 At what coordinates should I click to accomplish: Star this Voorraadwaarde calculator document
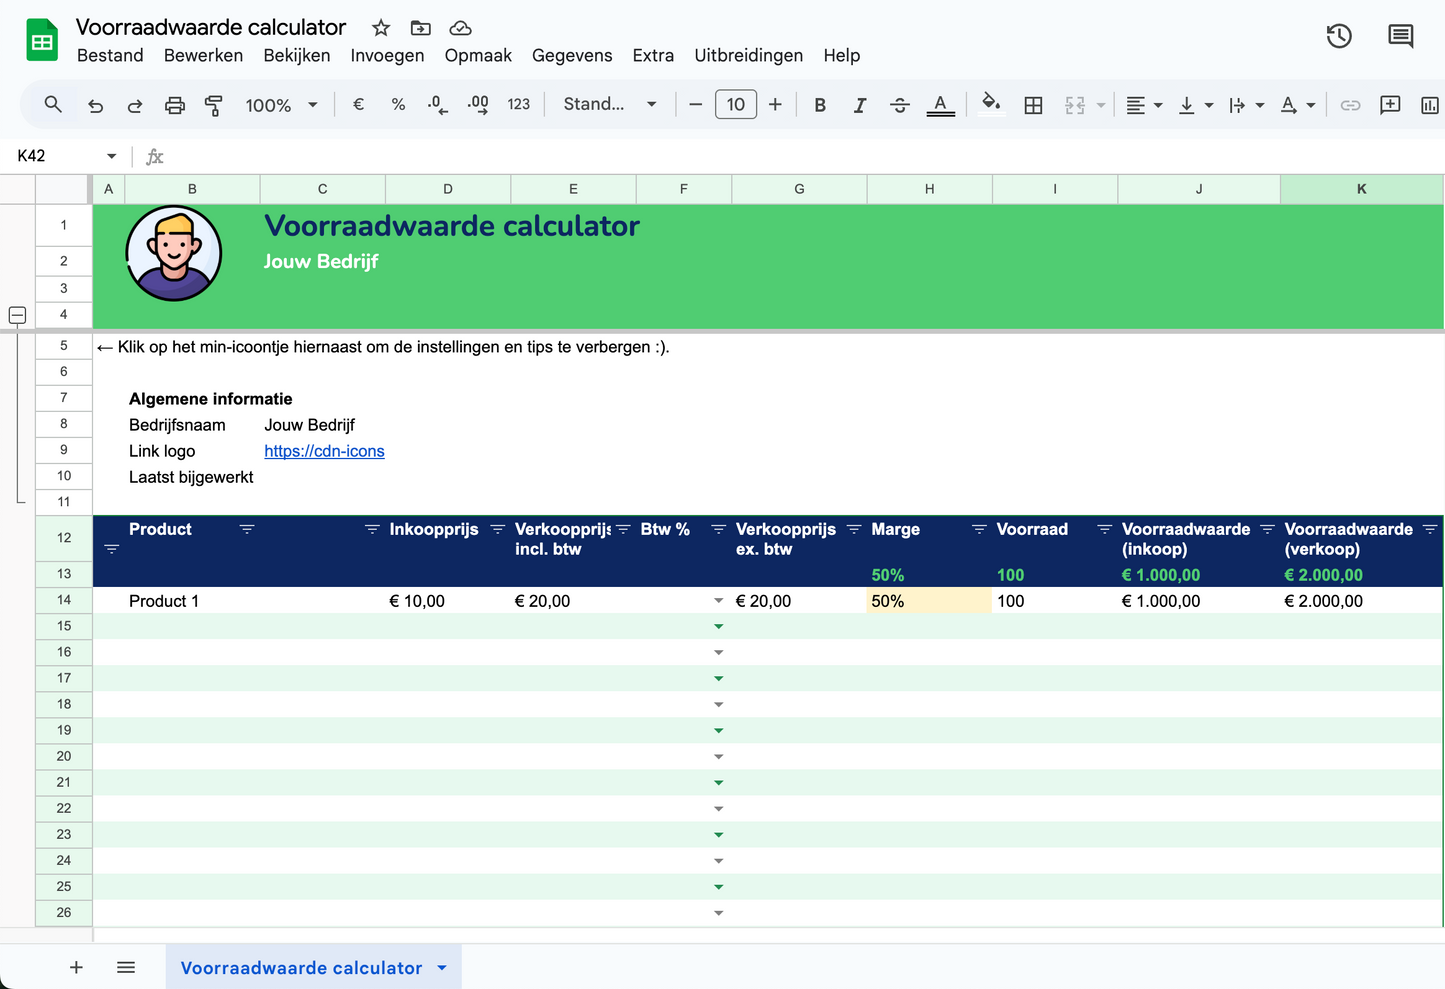tap(381, 28)
